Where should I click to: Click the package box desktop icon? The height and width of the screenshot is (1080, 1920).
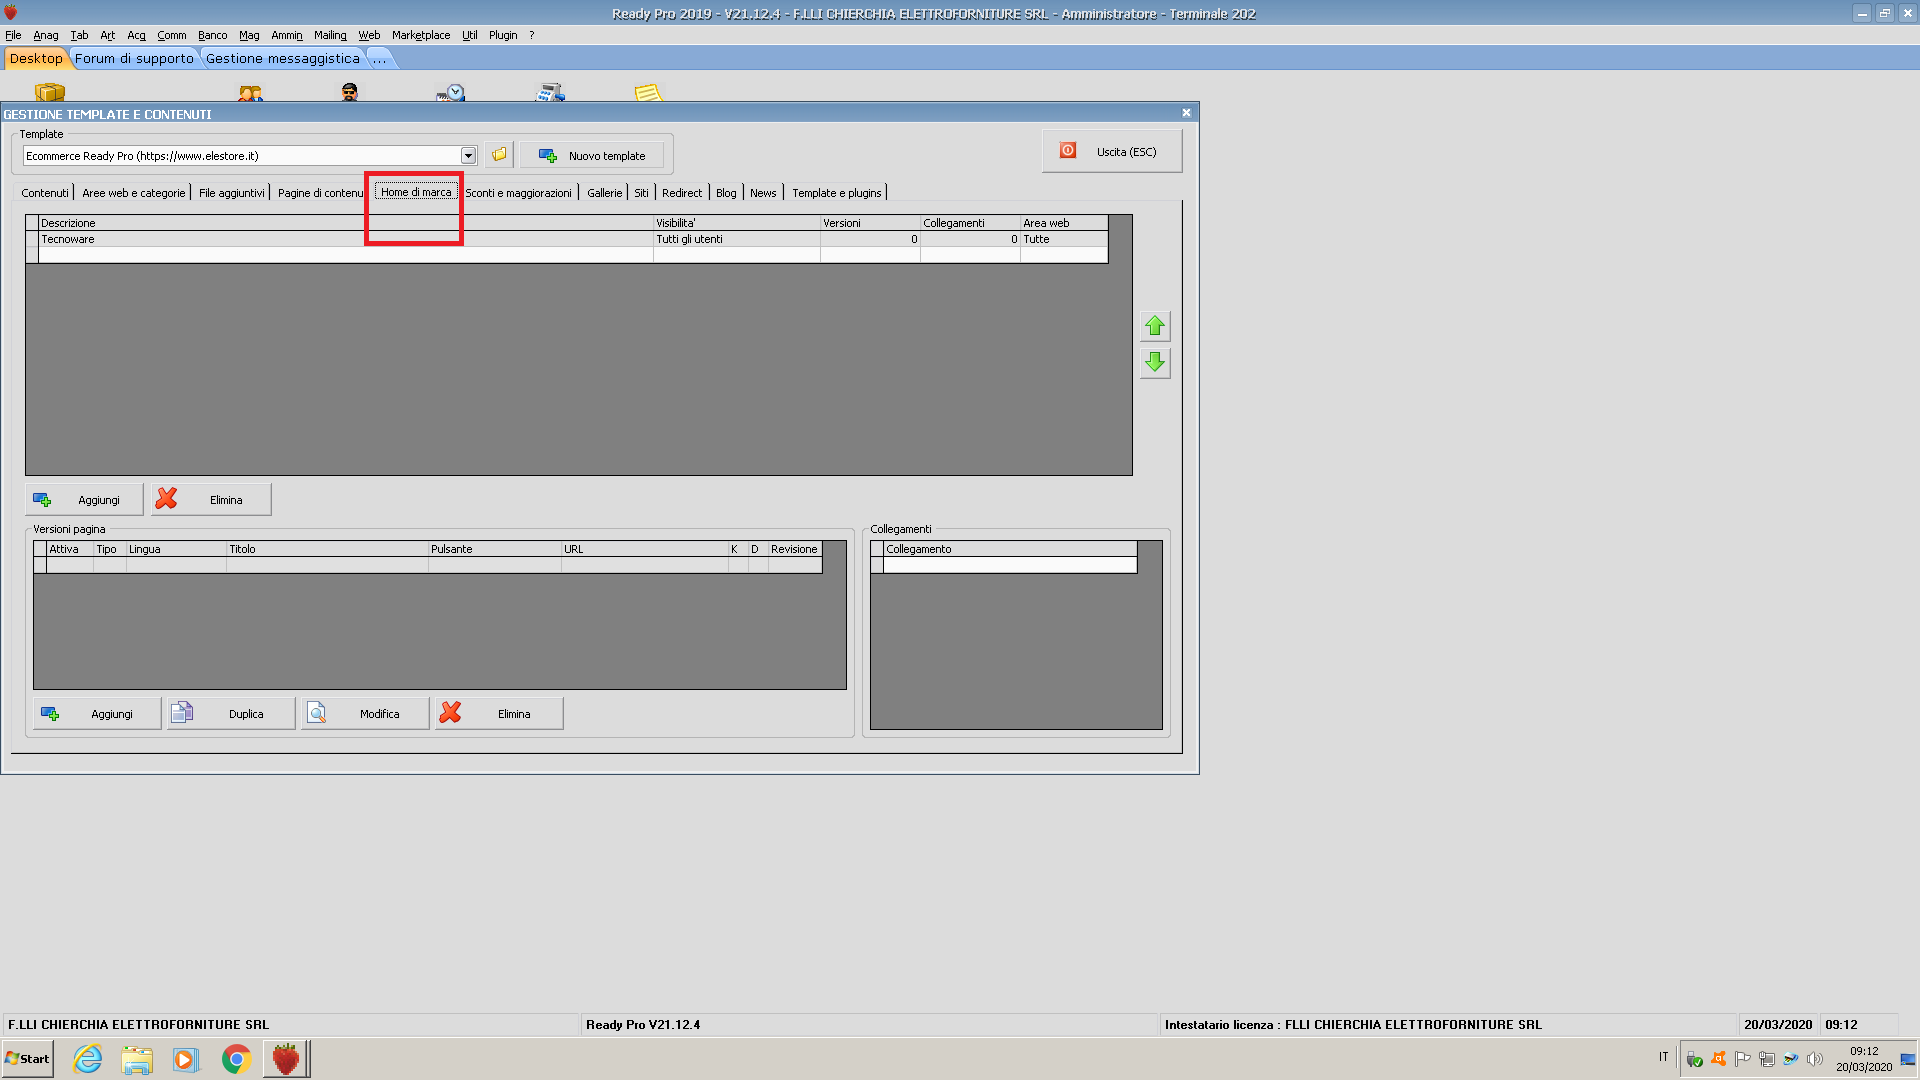click(x=49, y=93)
